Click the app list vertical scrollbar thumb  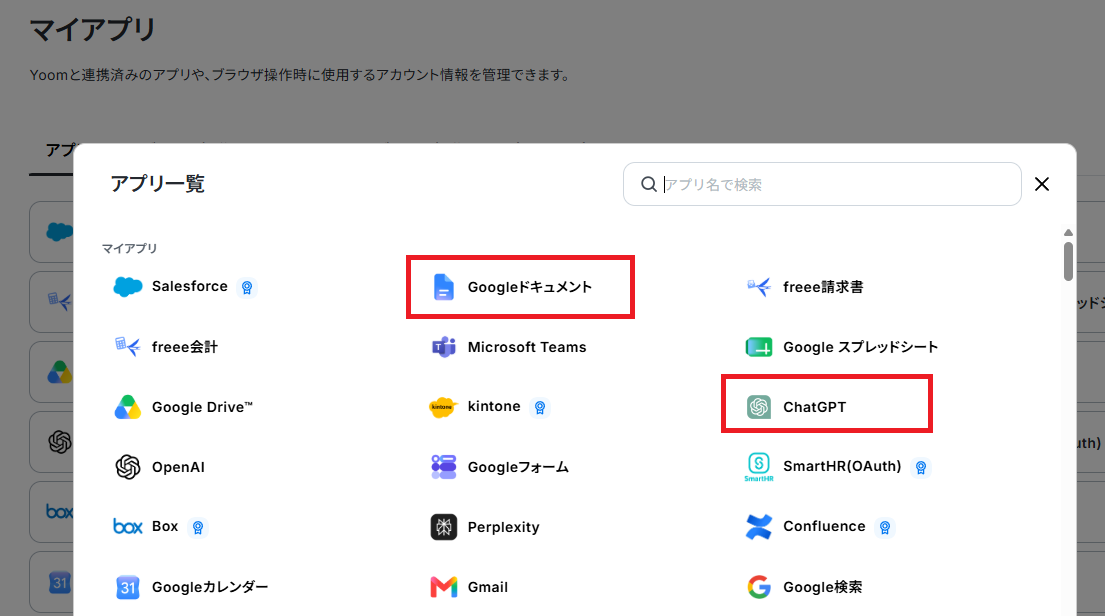pos(1068,261)
